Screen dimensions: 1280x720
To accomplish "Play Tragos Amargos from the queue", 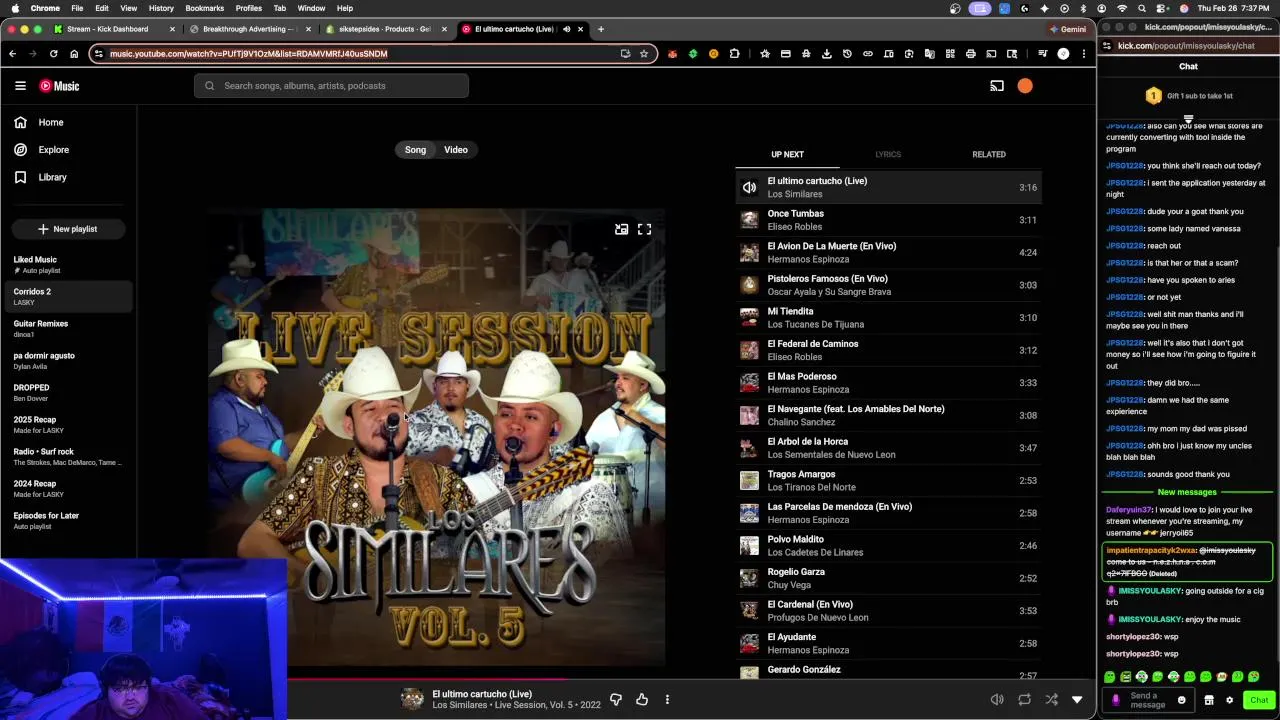I will (888, 480).
